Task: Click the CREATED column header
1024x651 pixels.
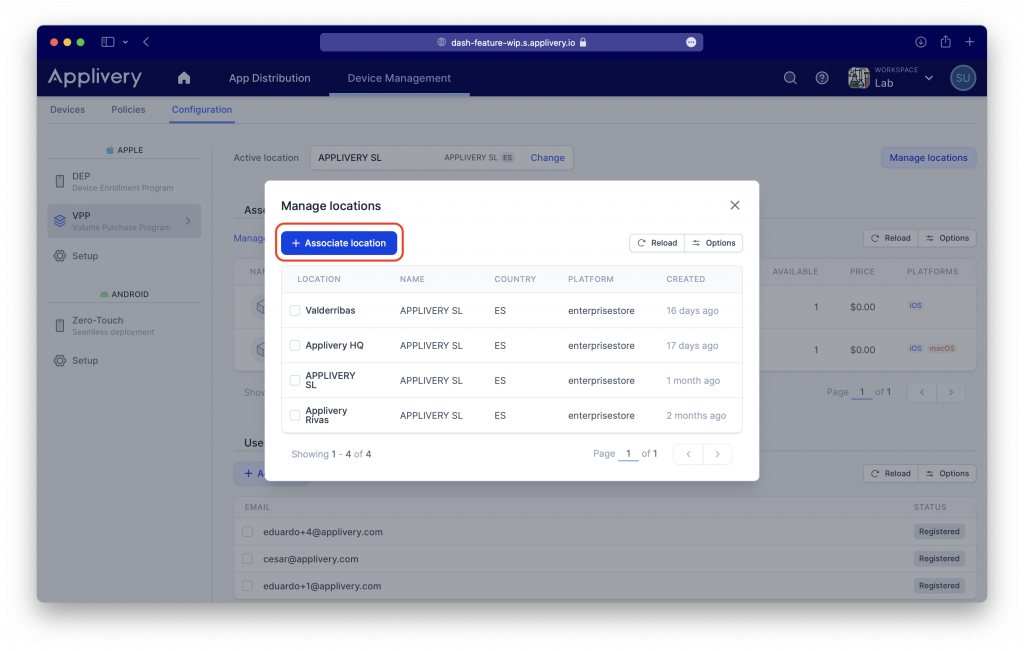Action: click(686, 279)
